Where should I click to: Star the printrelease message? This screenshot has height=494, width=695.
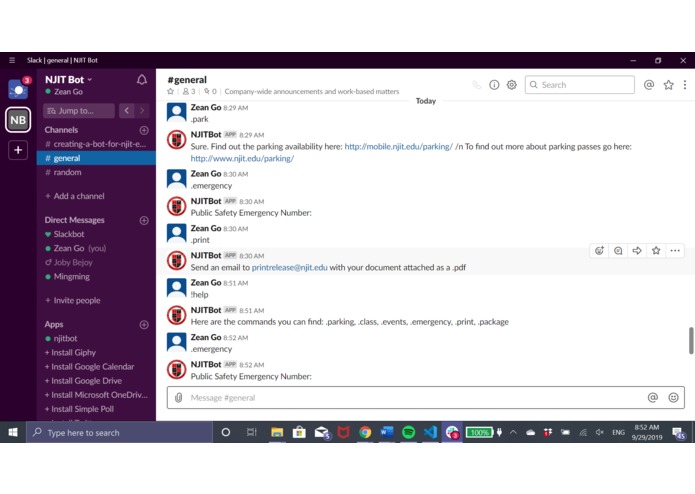[656, 251]
